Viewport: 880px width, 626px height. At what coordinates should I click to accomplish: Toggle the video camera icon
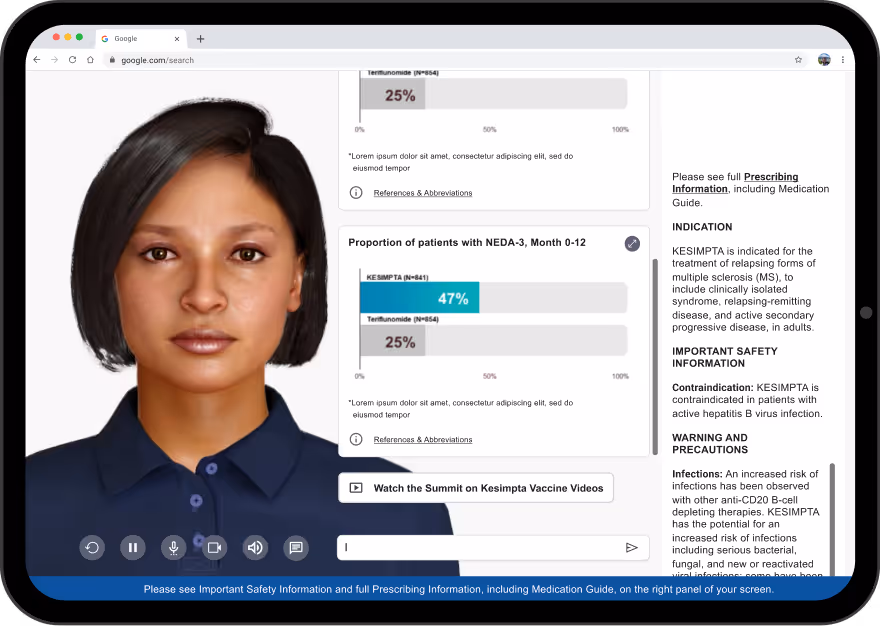coord(214,547)
